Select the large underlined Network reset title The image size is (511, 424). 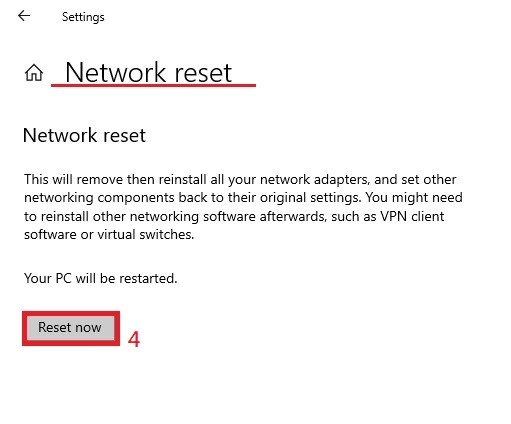(x=148, y=73)
